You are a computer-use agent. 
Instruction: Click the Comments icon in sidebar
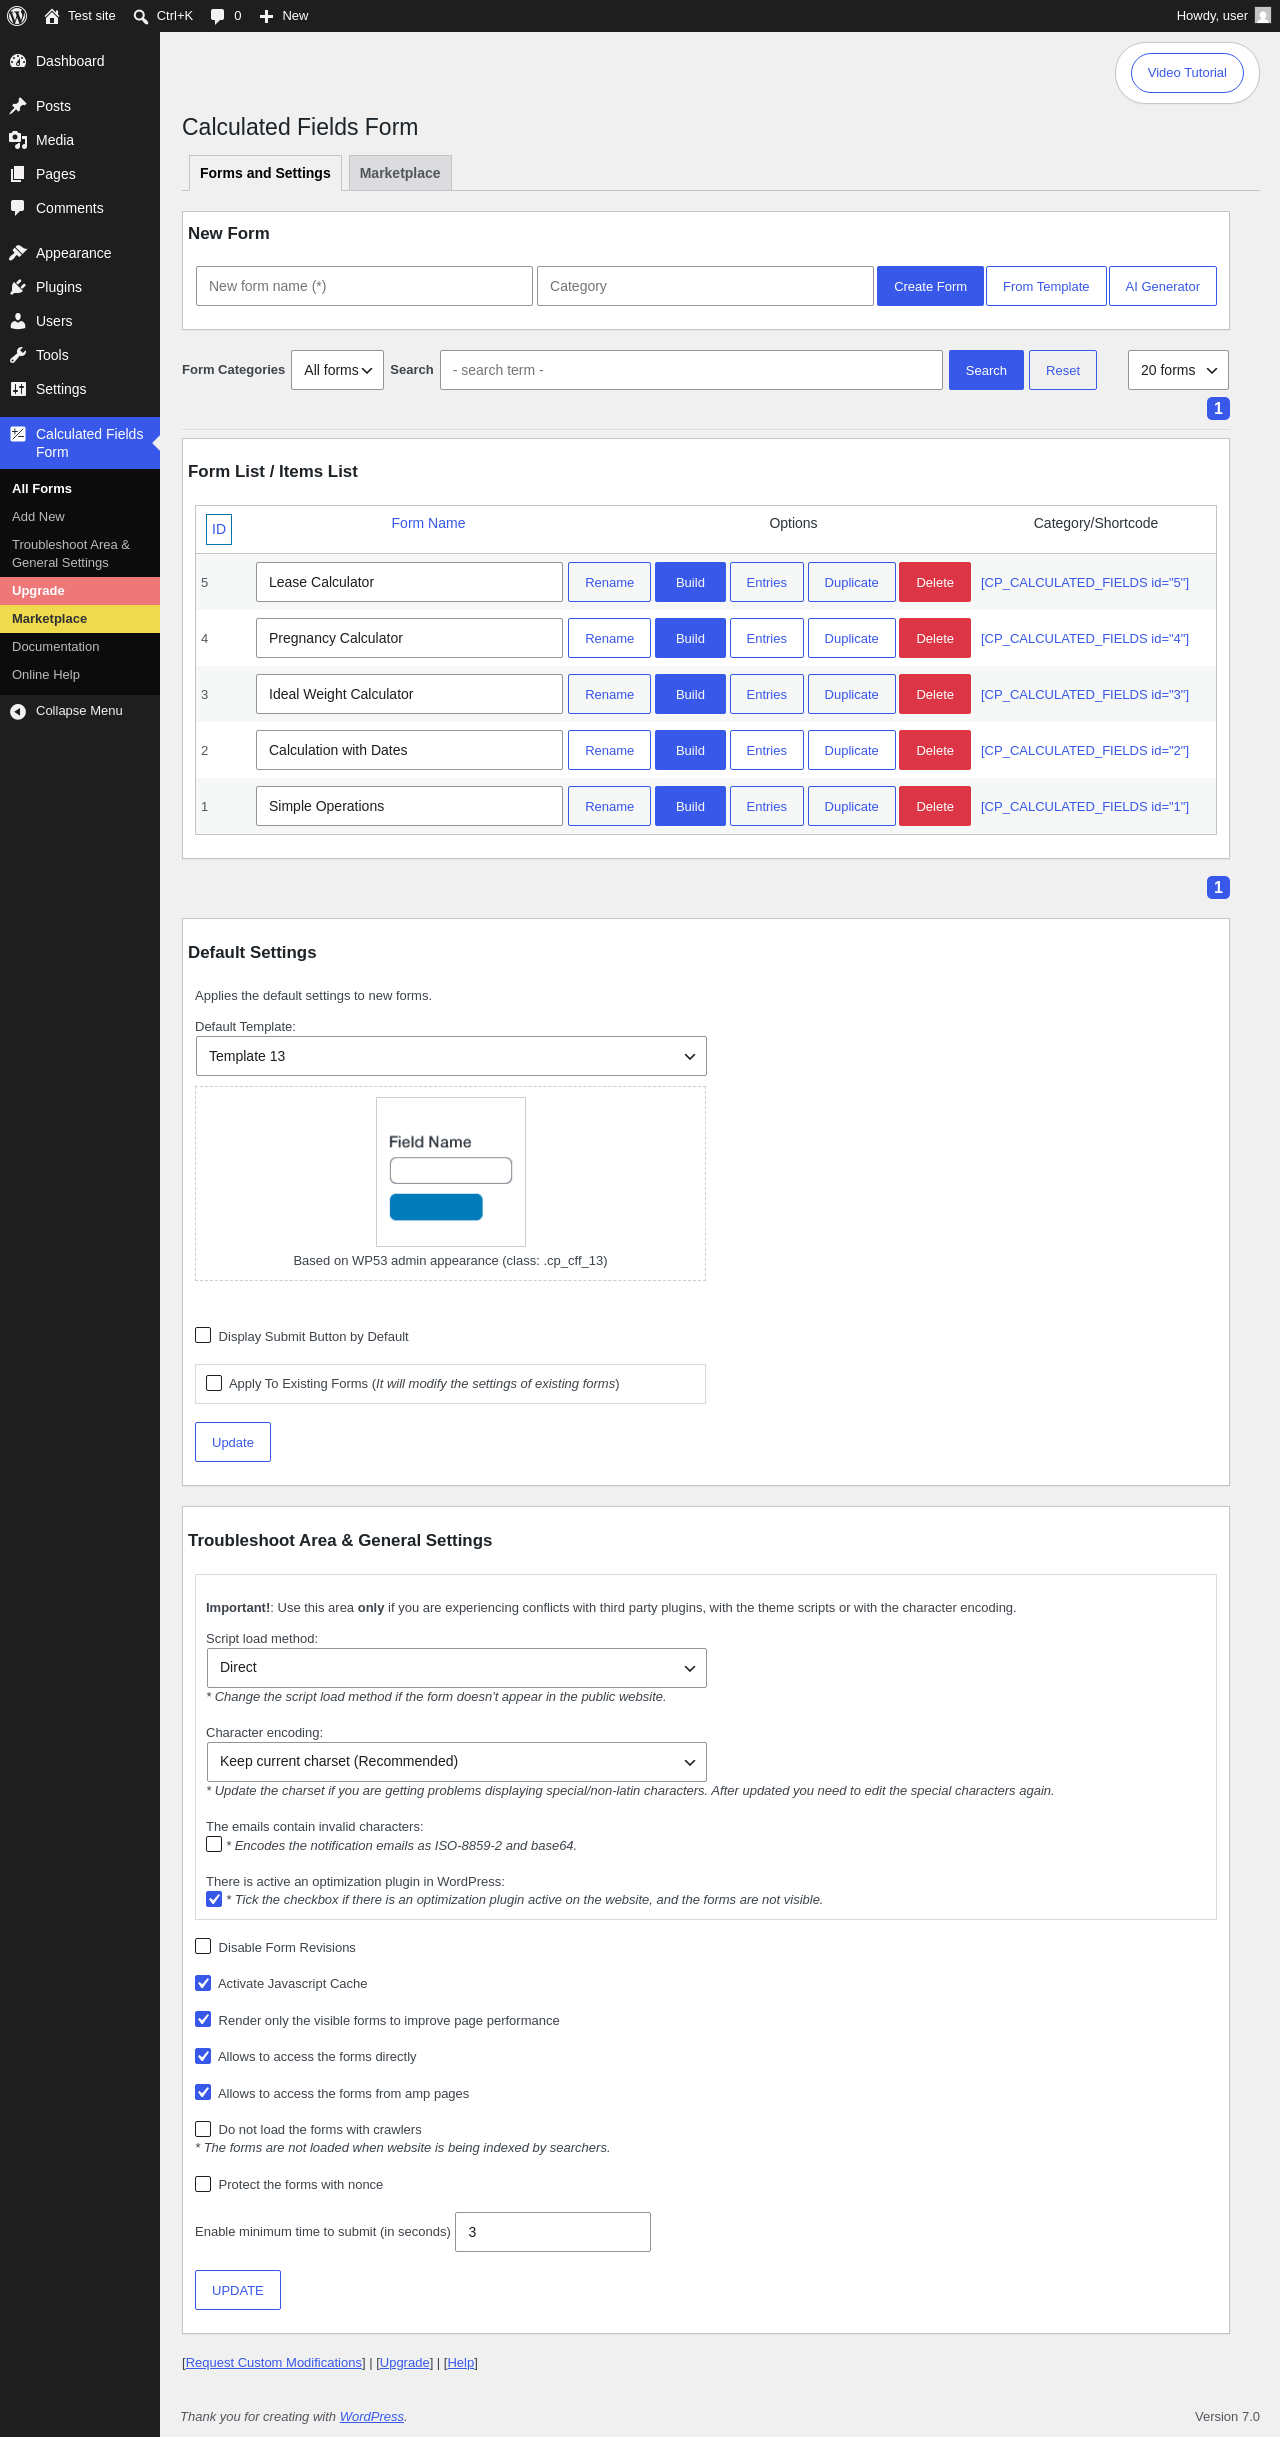18,208
